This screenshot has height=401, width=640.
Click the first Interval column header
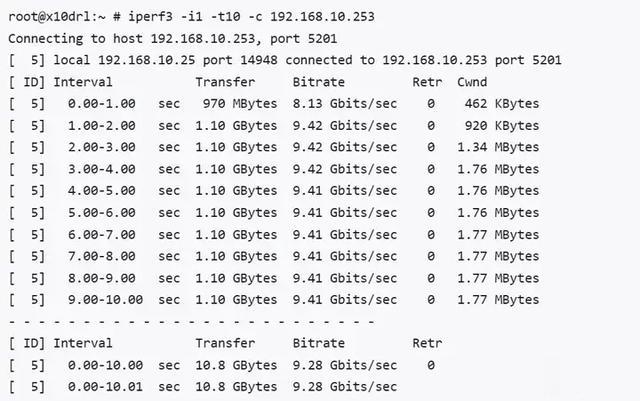82,82
